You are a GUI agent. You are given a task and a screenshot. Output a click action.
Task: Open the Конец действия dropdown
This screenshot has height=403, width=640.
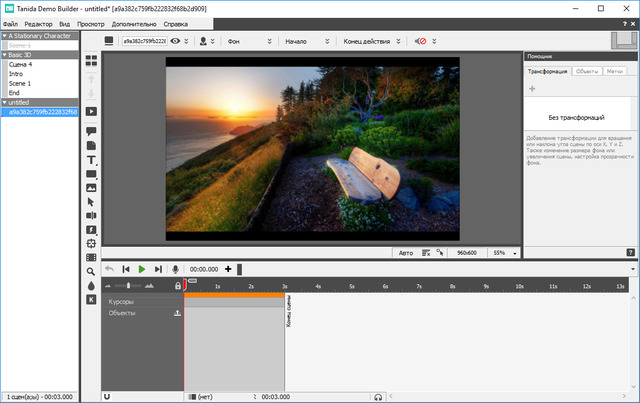[371, 41]
